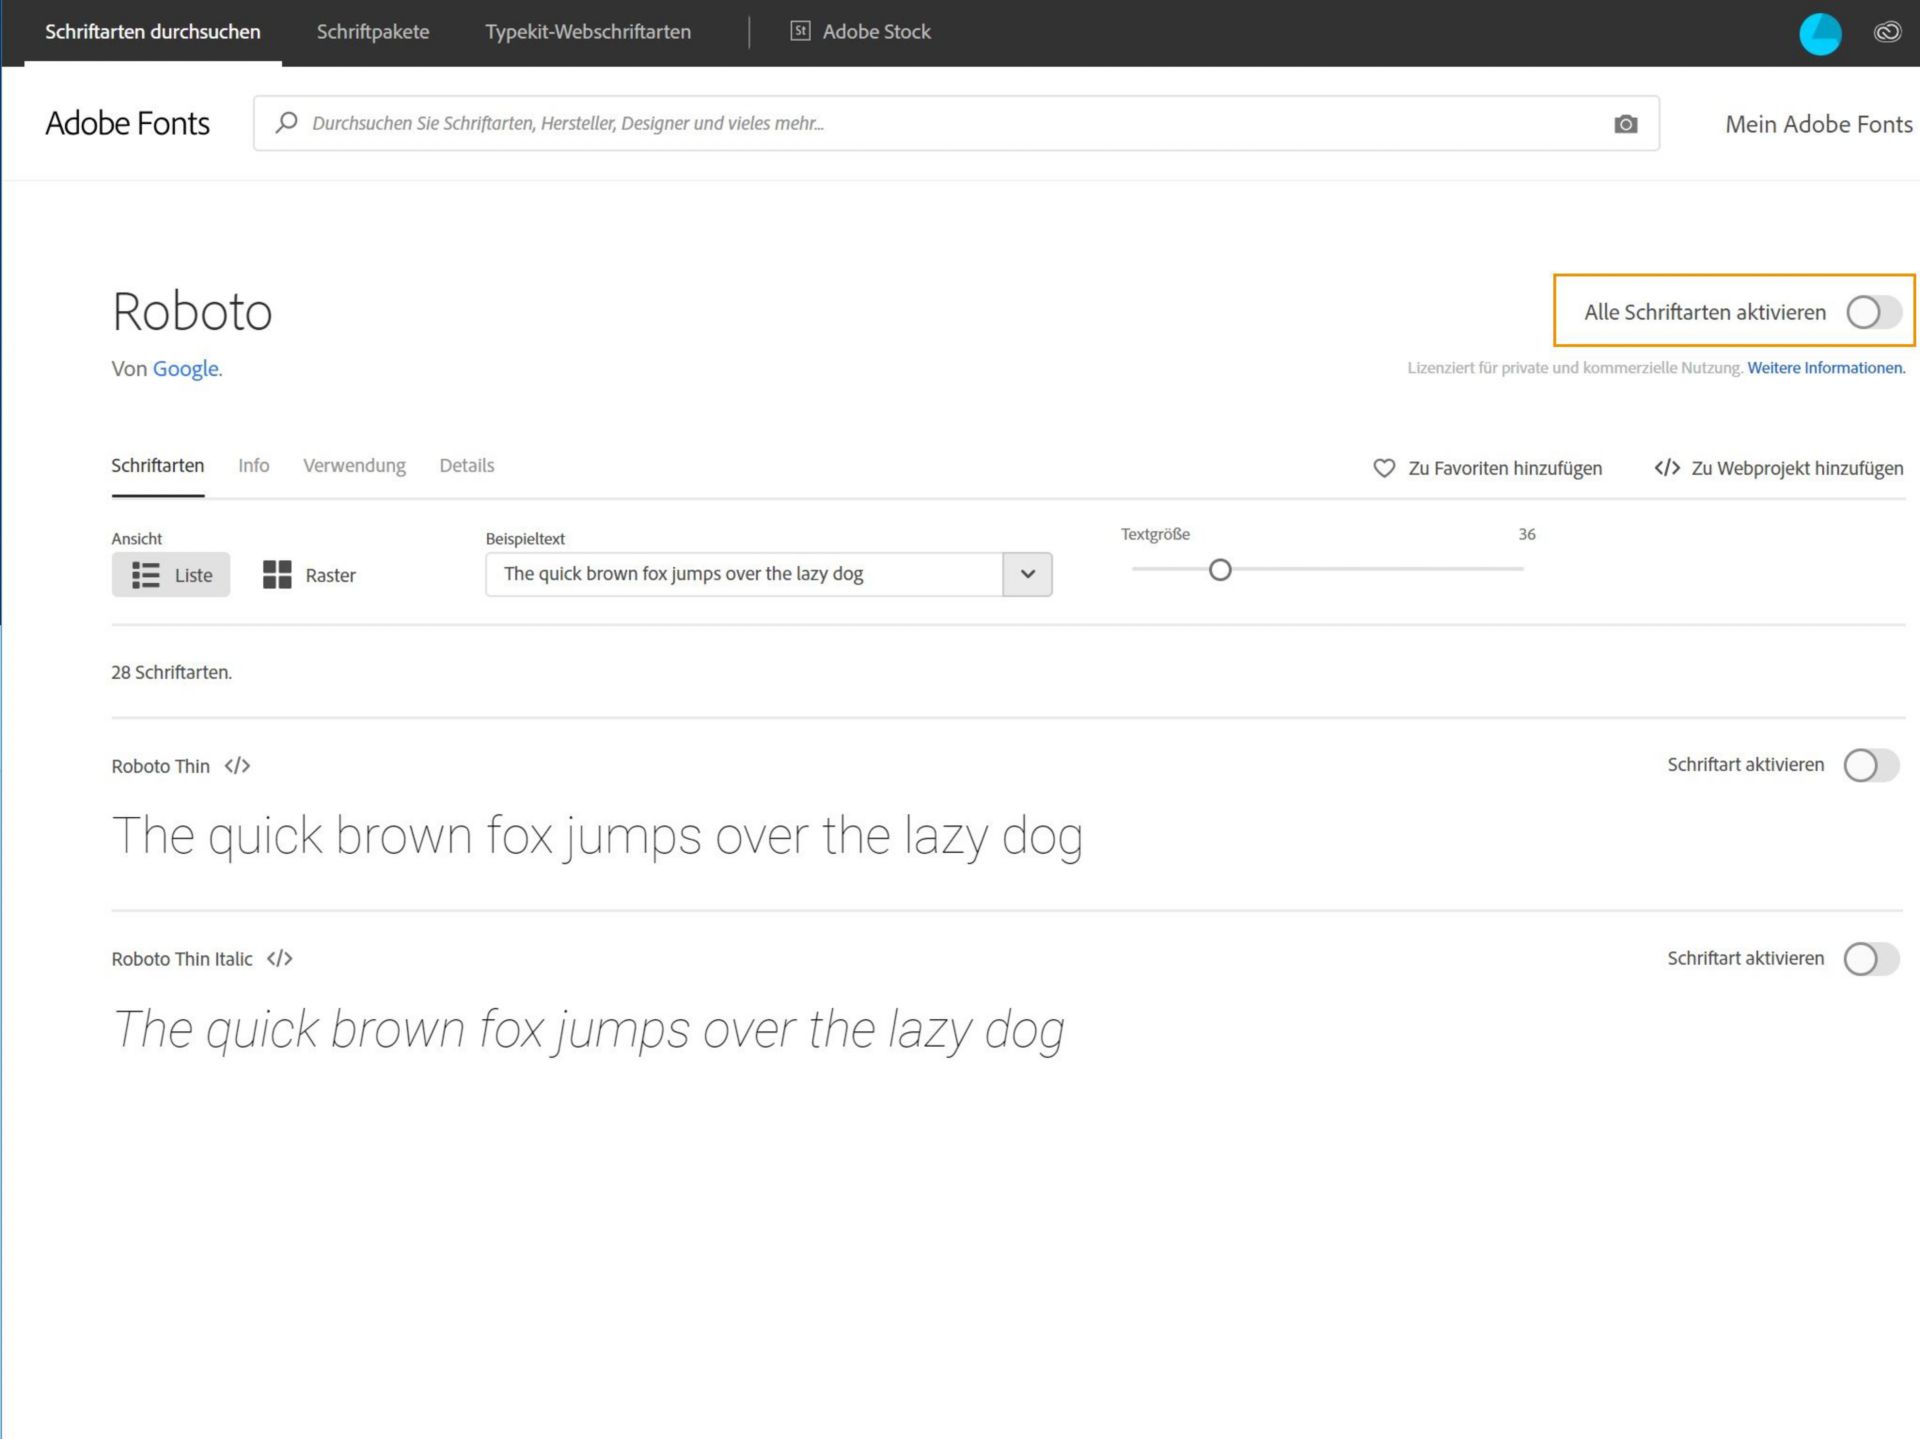Image resolution: width=1920 pixels, height=1439 pixels.
Task: Click the Roboto Thin Italic sample preview
Action: coord(589,1029)
